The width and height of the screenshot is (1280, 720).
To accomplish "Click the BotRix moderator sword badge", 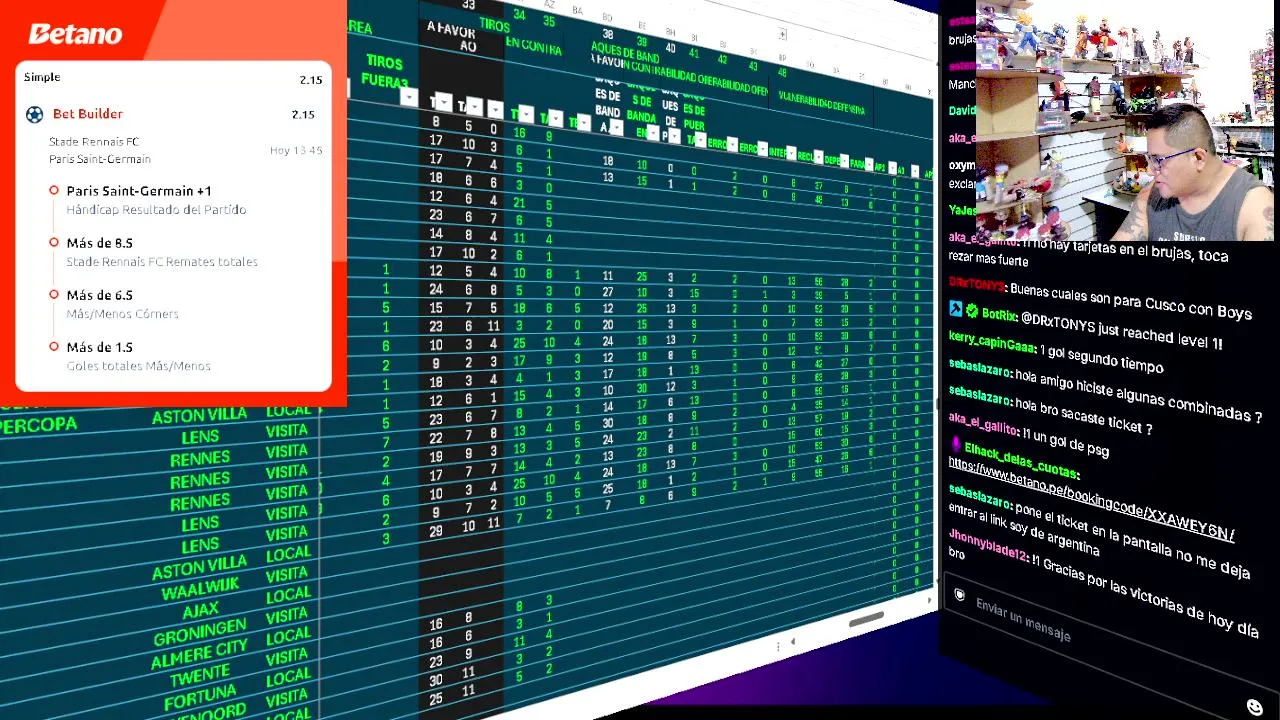I will (955, 309).
